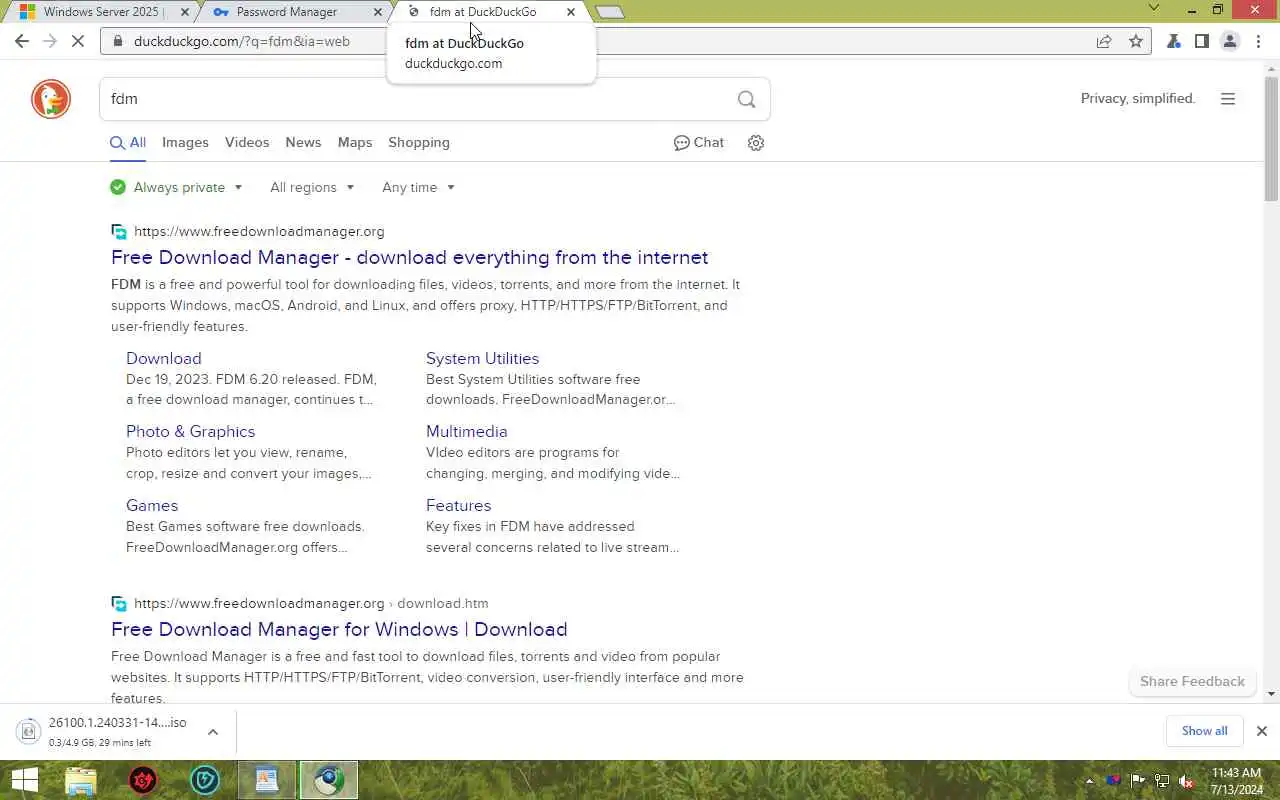Open the tab search dropdown arrow
This screenshot has height=800, width=1280.
pos(1154,8)
